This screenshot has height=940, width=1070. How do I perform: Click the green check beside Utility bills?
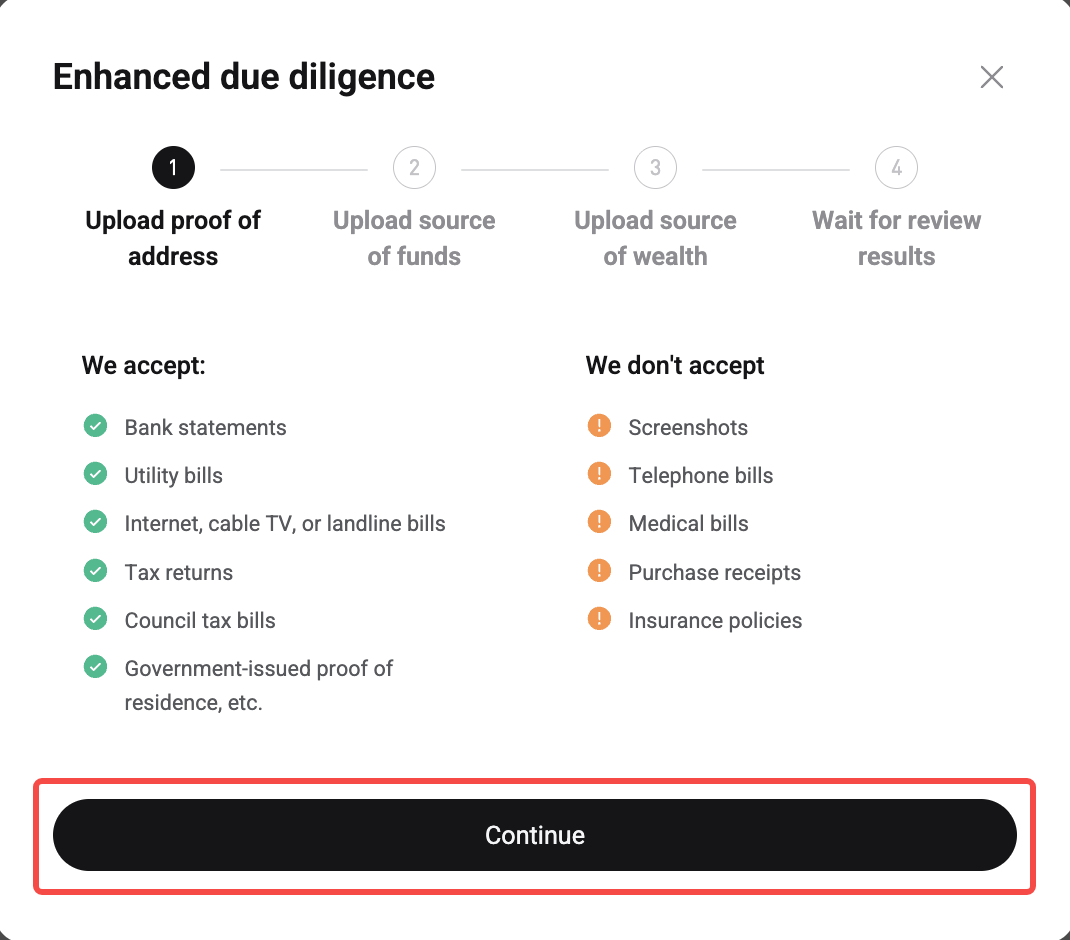coord(95,473)
